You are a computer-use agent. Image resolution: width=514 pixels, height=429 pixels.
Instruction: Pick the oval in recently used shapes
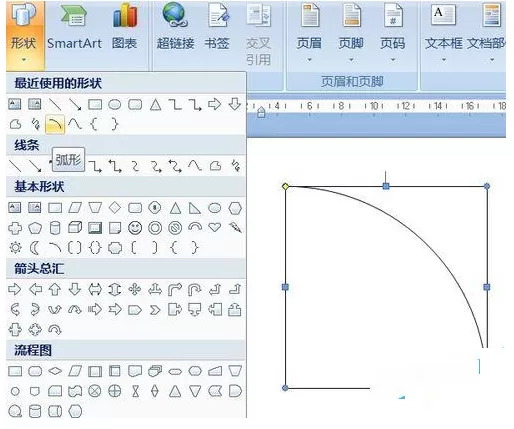pyautogui.click(x=115, y=105)
